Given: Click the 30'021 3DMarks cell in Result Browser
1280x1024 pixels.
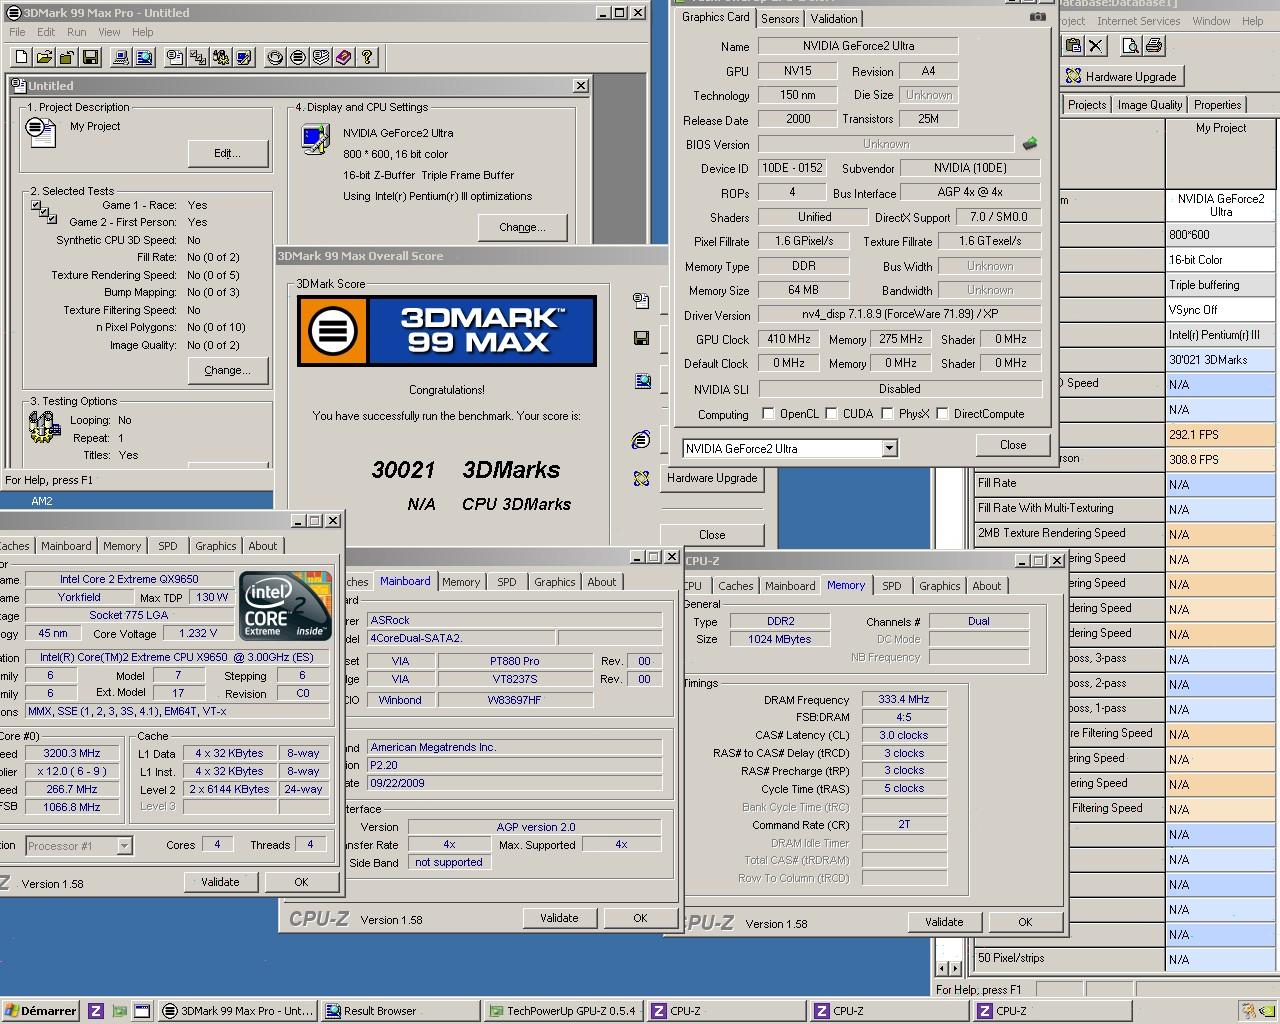Looking at the screenshot, I should (1220, 360).
